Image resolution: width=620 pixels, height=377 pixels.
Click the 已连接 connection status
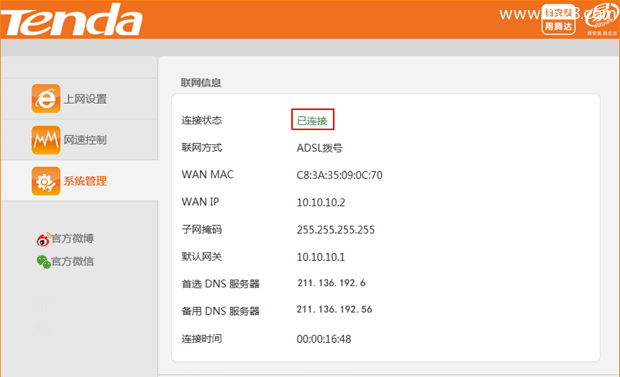tap(312, 121)
